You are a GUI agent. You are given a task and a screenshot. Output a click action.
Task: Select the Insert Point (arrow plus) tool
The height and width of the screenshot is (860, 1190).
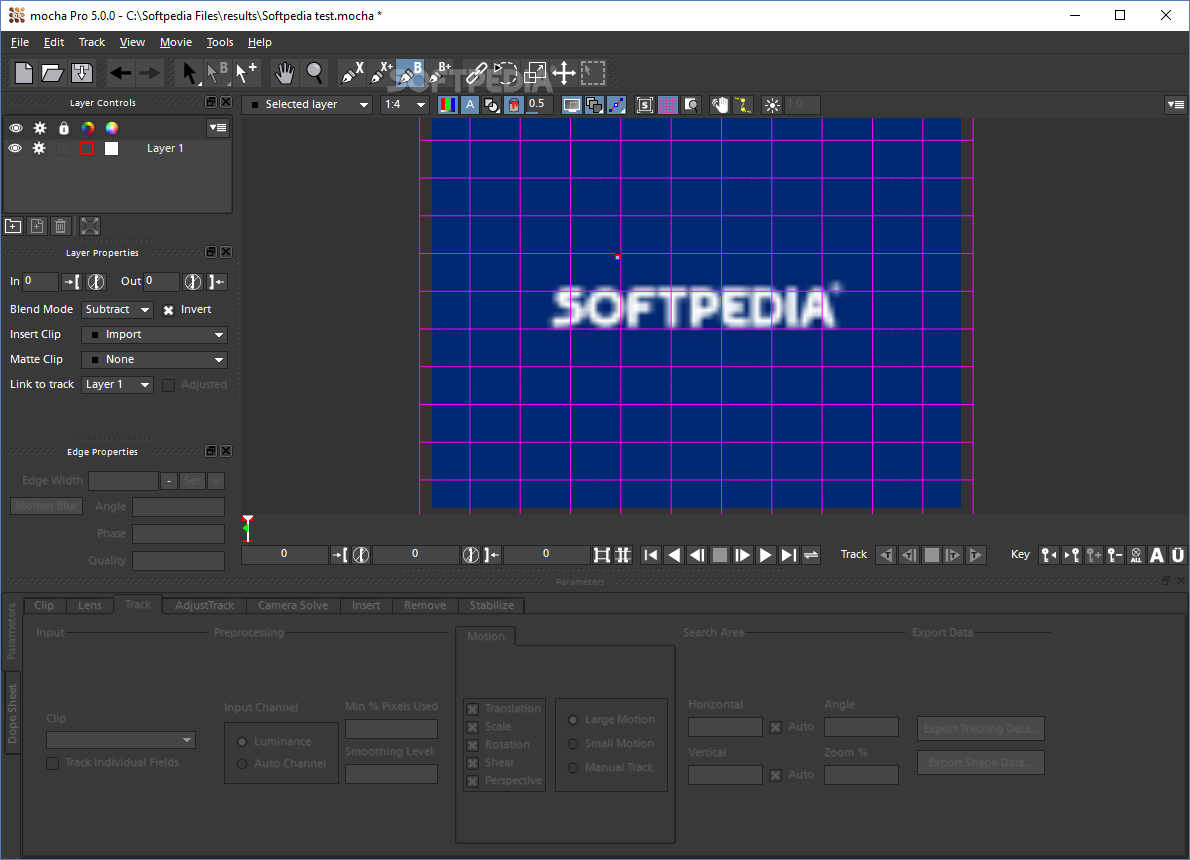[246, 73]
